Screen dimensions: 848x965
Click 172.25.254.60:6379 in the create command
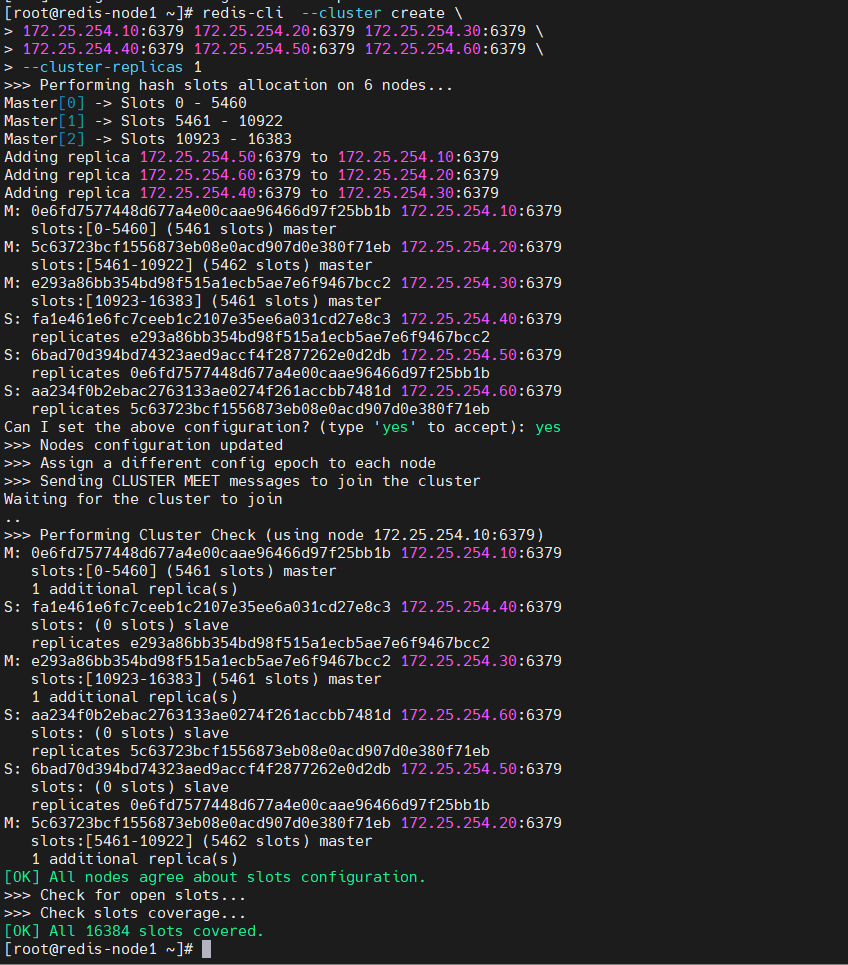445,49
